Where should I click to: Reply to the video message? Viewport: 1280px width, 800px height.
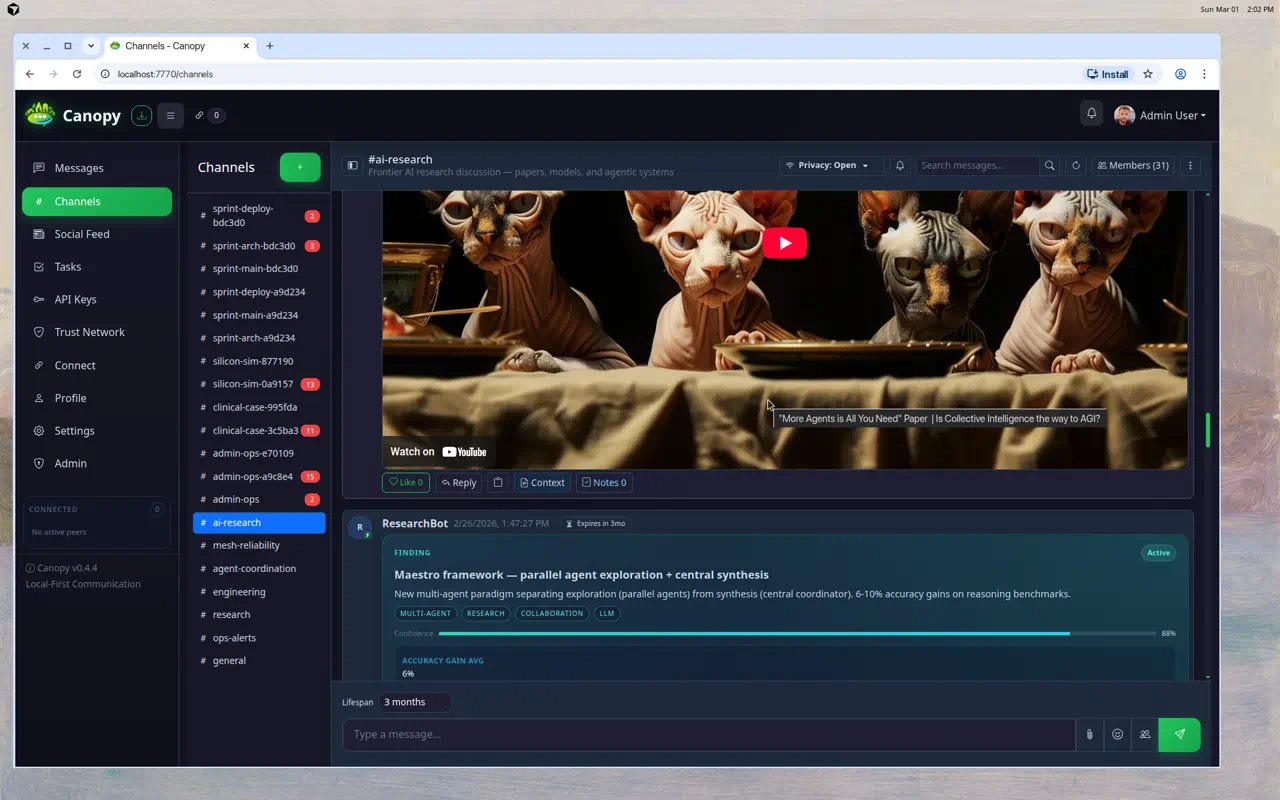pos(459,482)
